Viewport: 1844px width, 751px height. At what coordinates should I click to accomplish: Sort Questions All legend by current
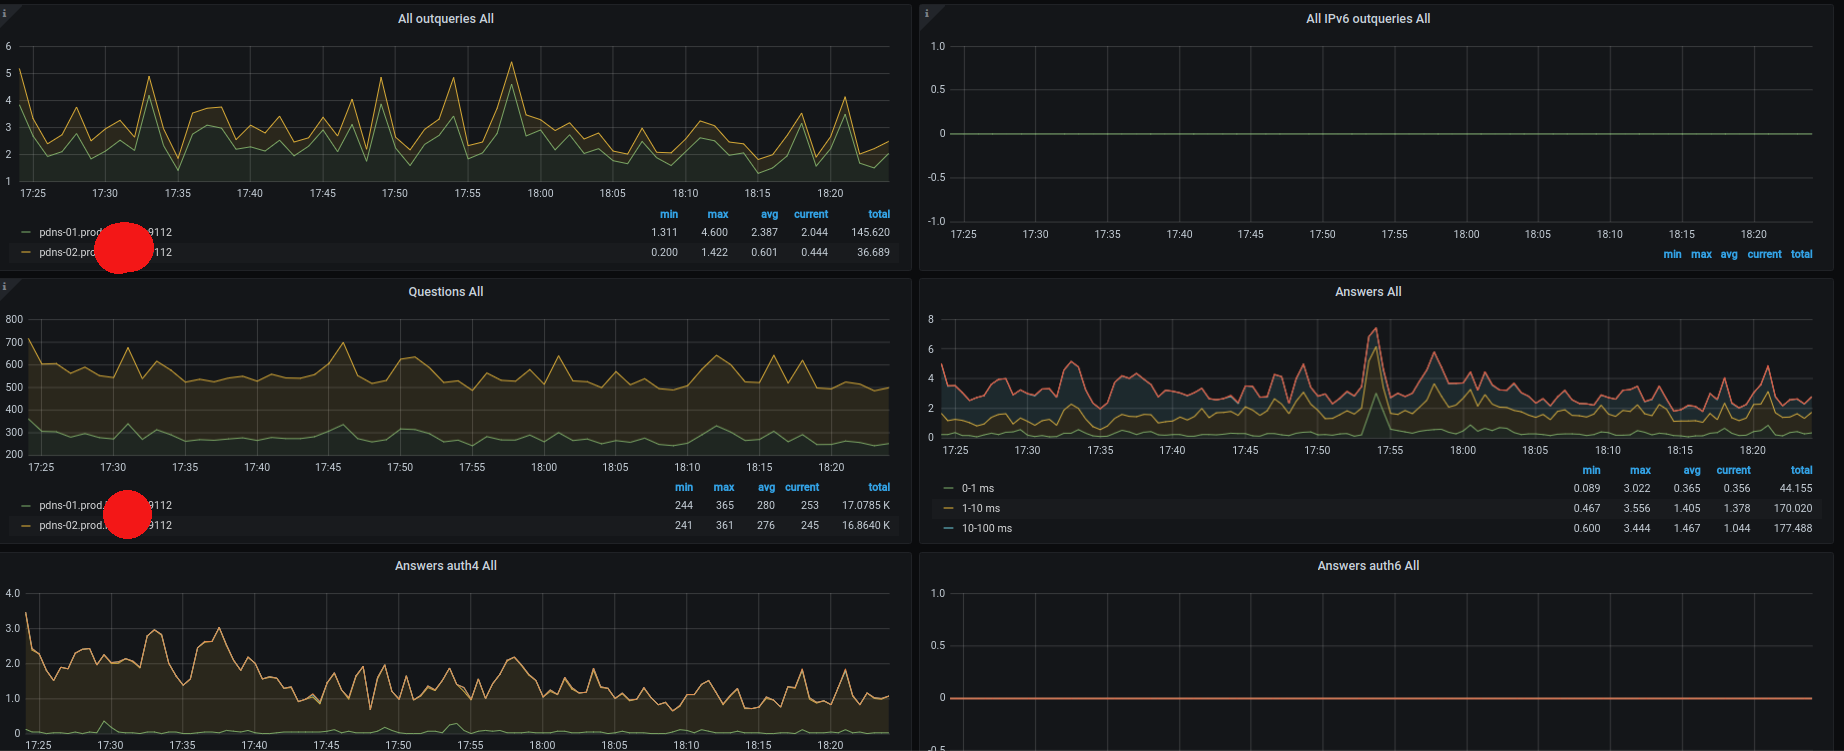click(x=802, y=487)
